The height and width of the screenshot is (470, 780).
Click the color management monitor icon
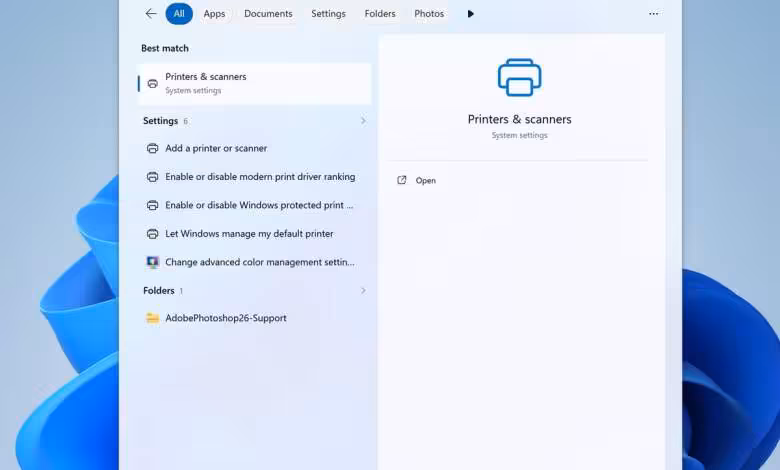click(153, 262)
